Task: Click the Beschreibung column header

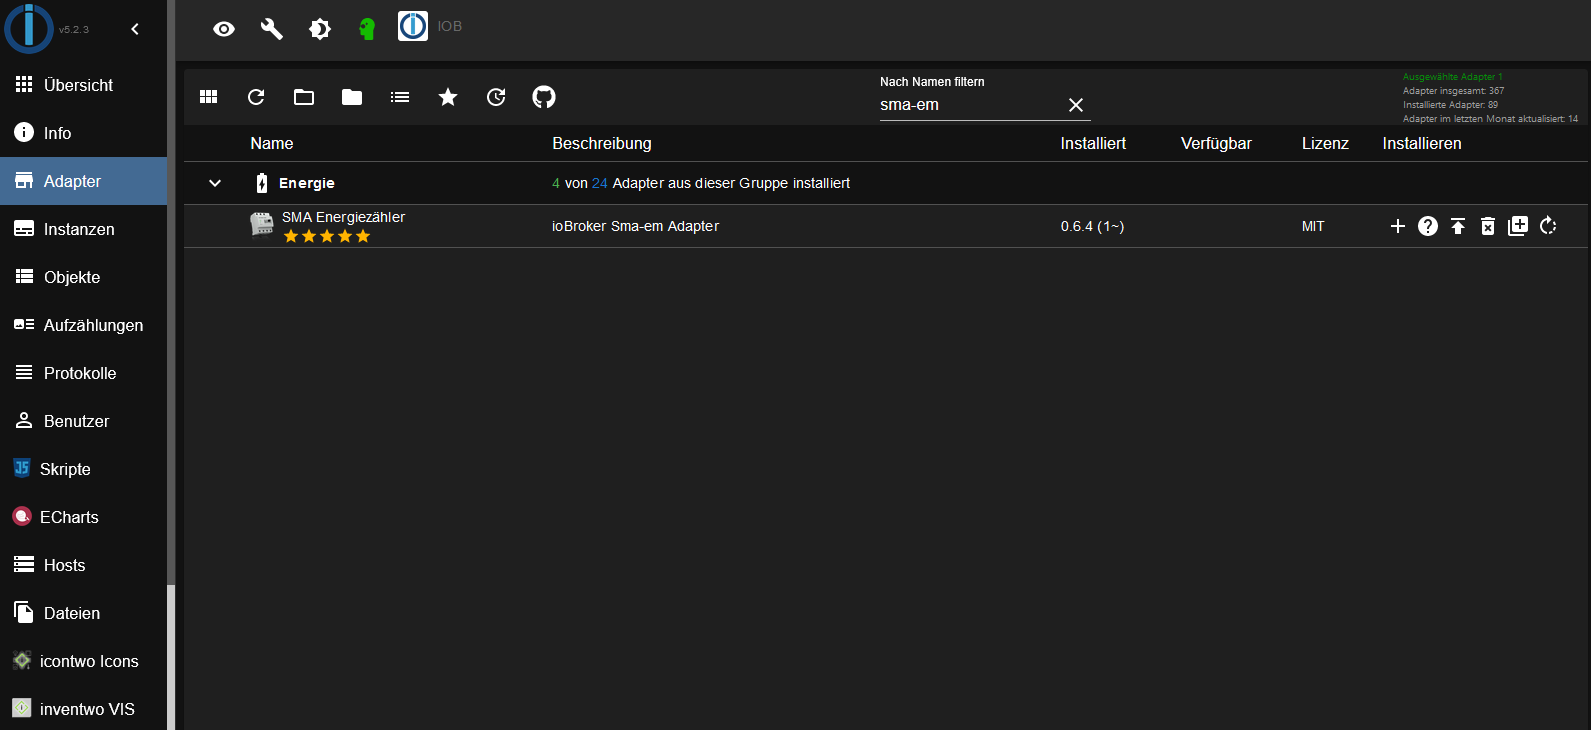Action: click(x=602, y=143)
